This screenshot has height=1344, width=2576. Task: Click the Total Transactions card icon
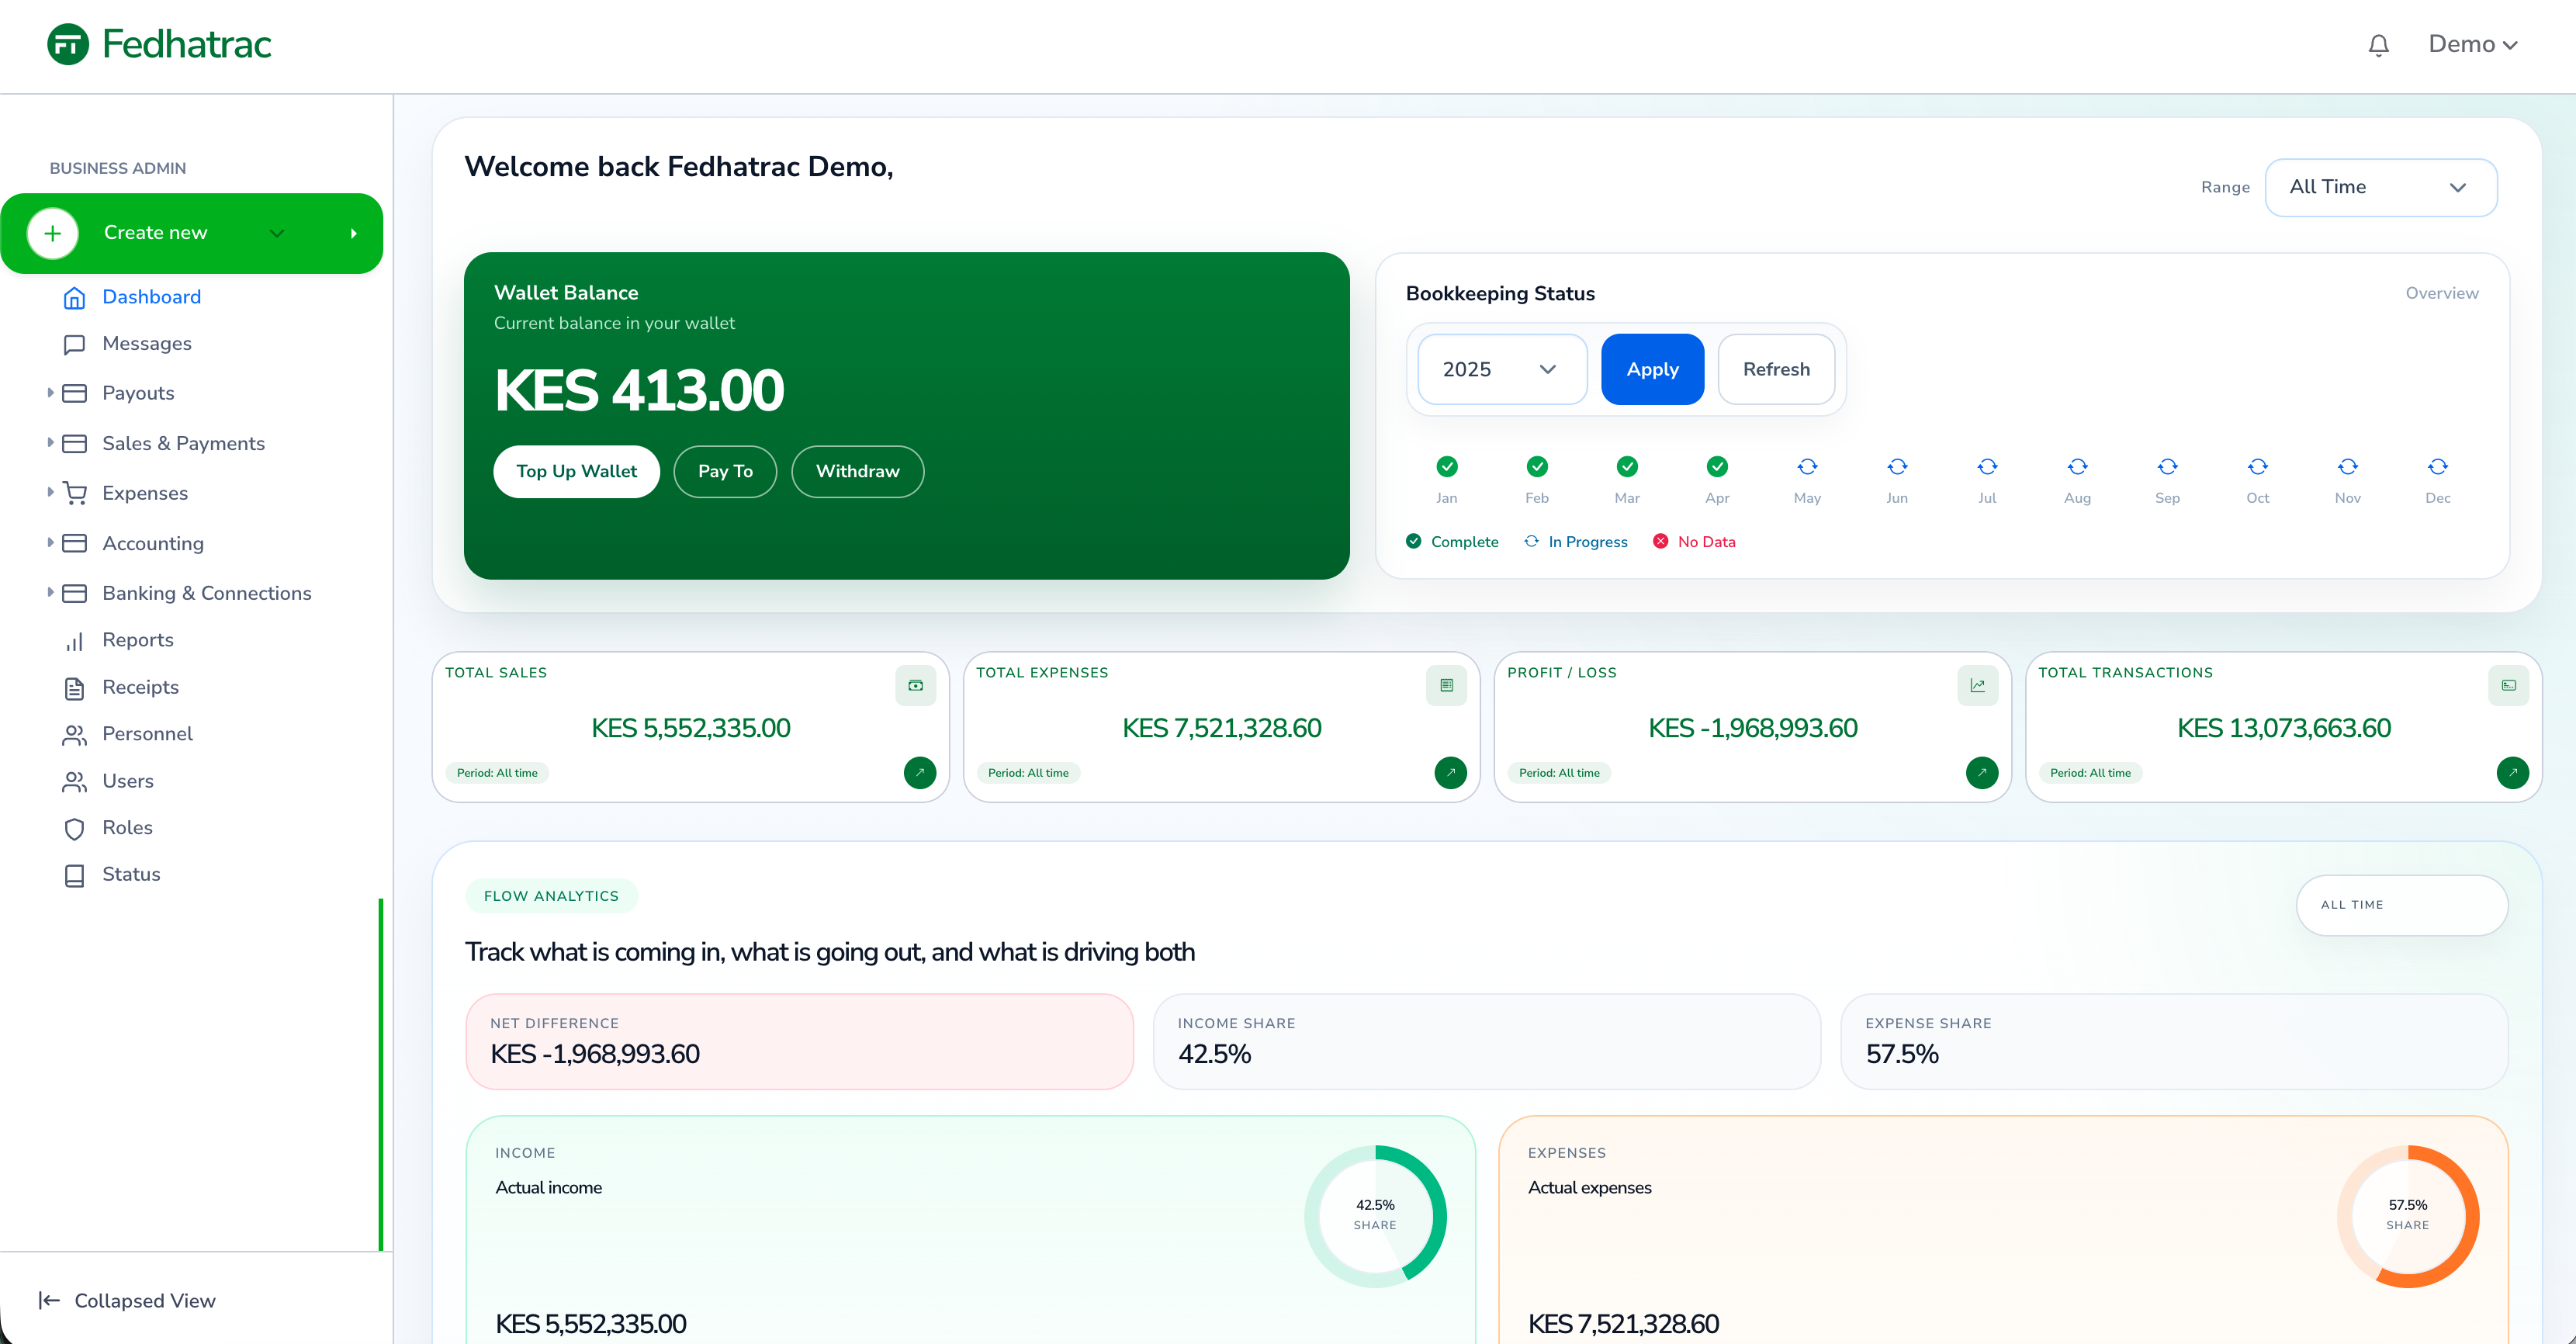(2508, 685)
